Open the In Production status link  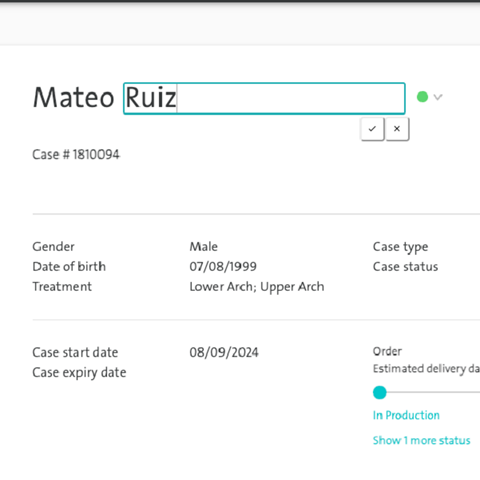406,415
